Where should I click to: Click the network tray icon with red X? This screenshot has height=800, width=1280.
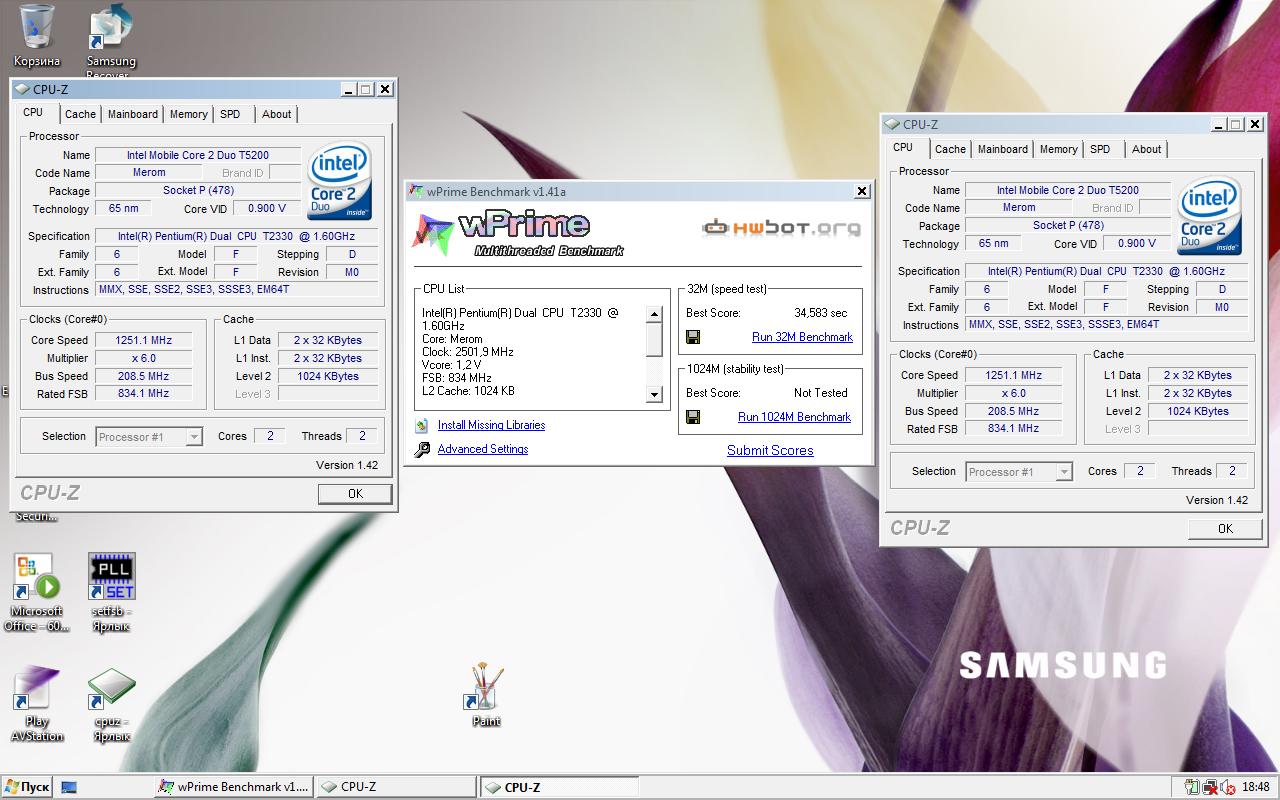click(x=1210, y=787)
